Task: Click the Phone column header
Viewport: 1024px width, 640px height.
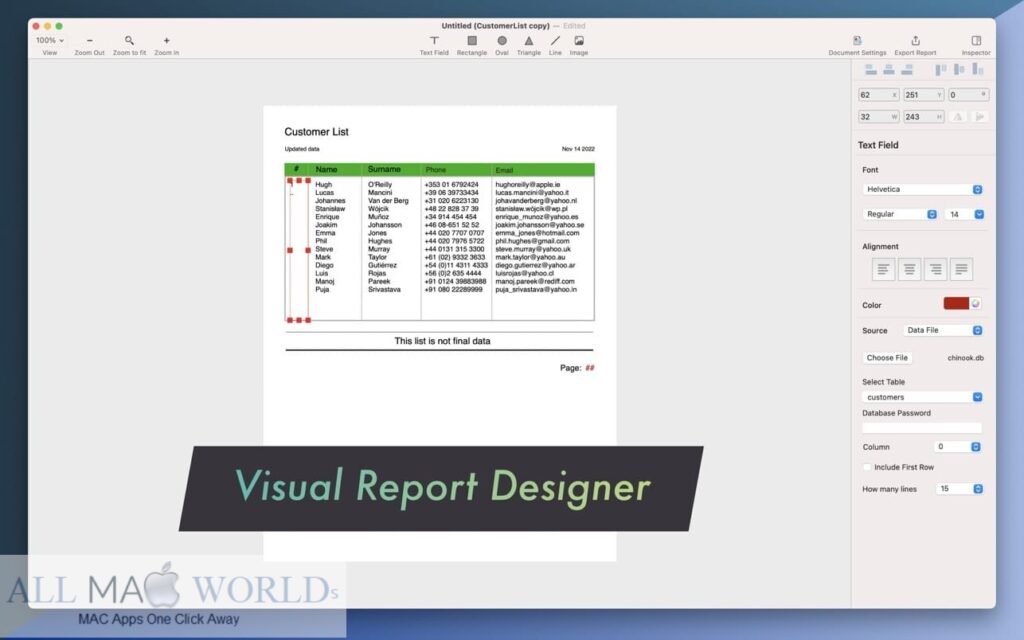Action: [x=436, y=170]
